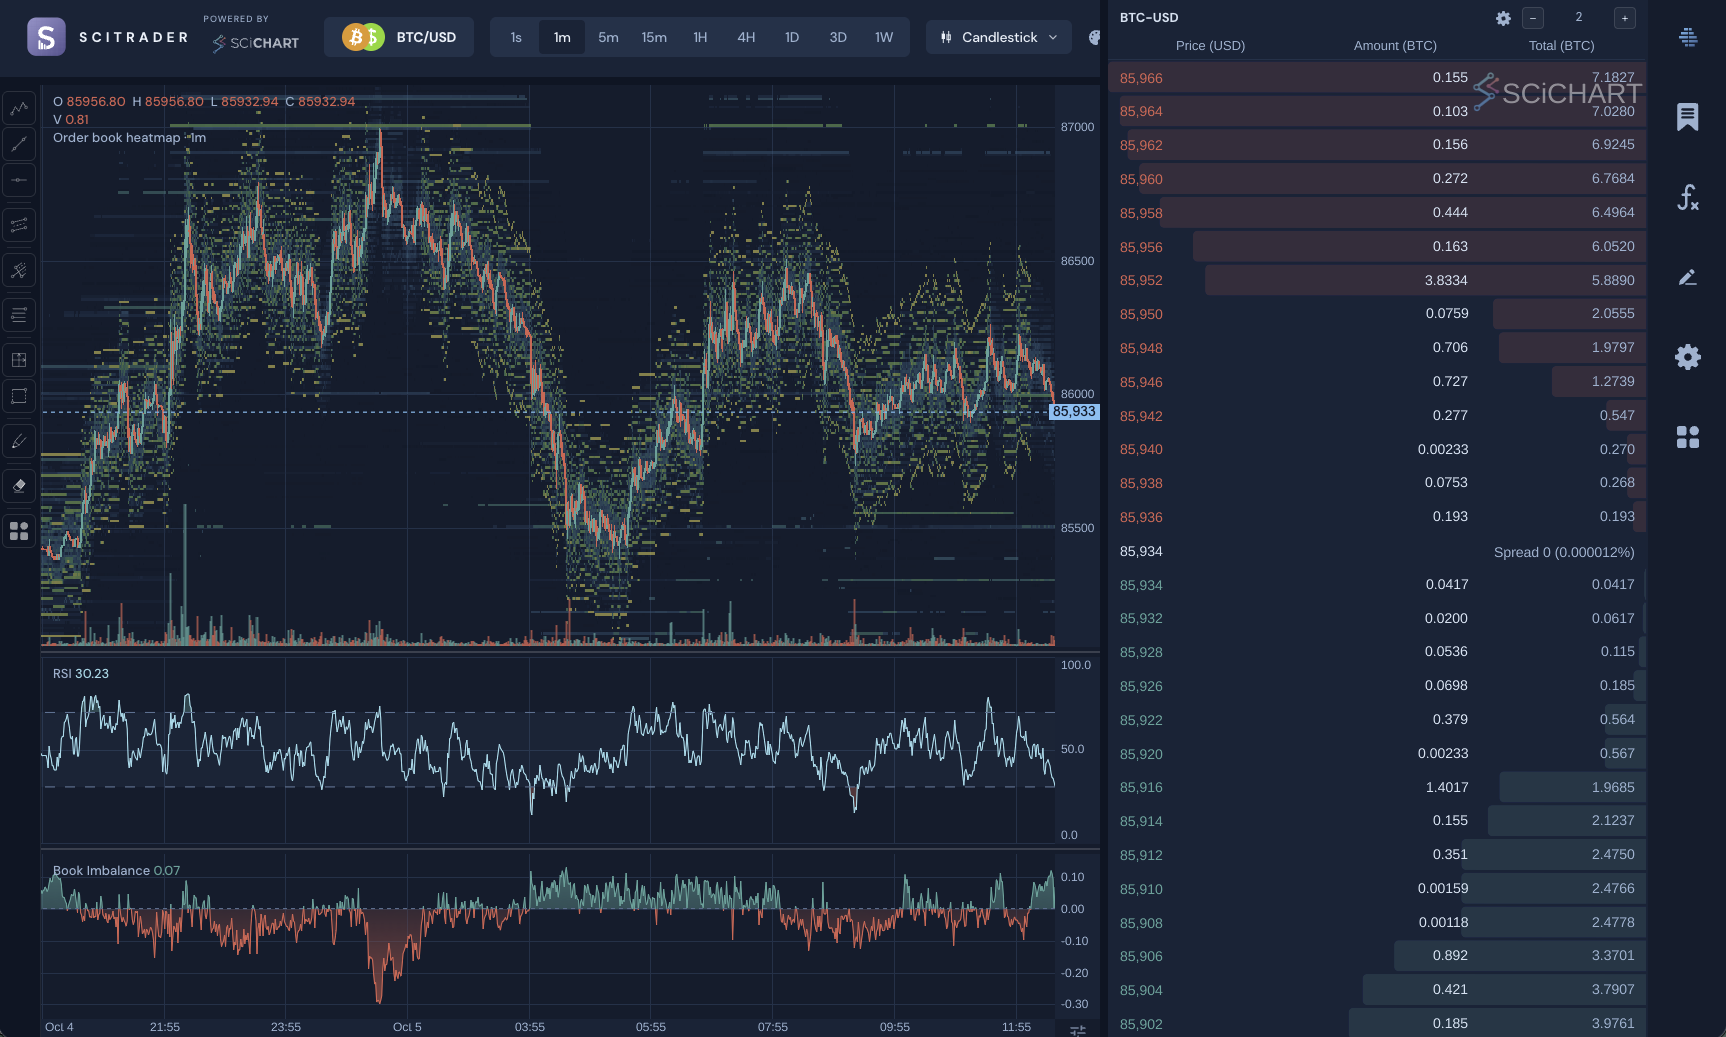
Task: Switch to the 4H timeframe
Action: (x=746, y=37)
